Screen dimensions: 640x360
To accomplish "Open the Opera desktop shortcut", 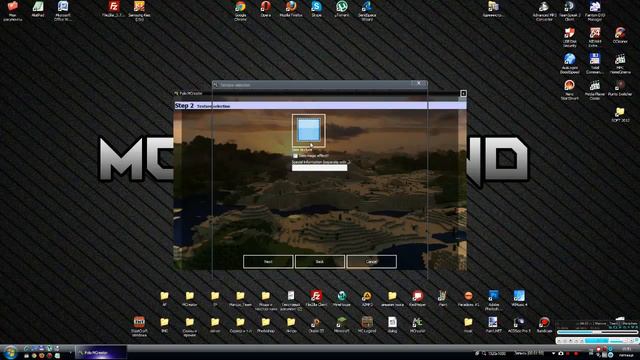I will (265, 9).
